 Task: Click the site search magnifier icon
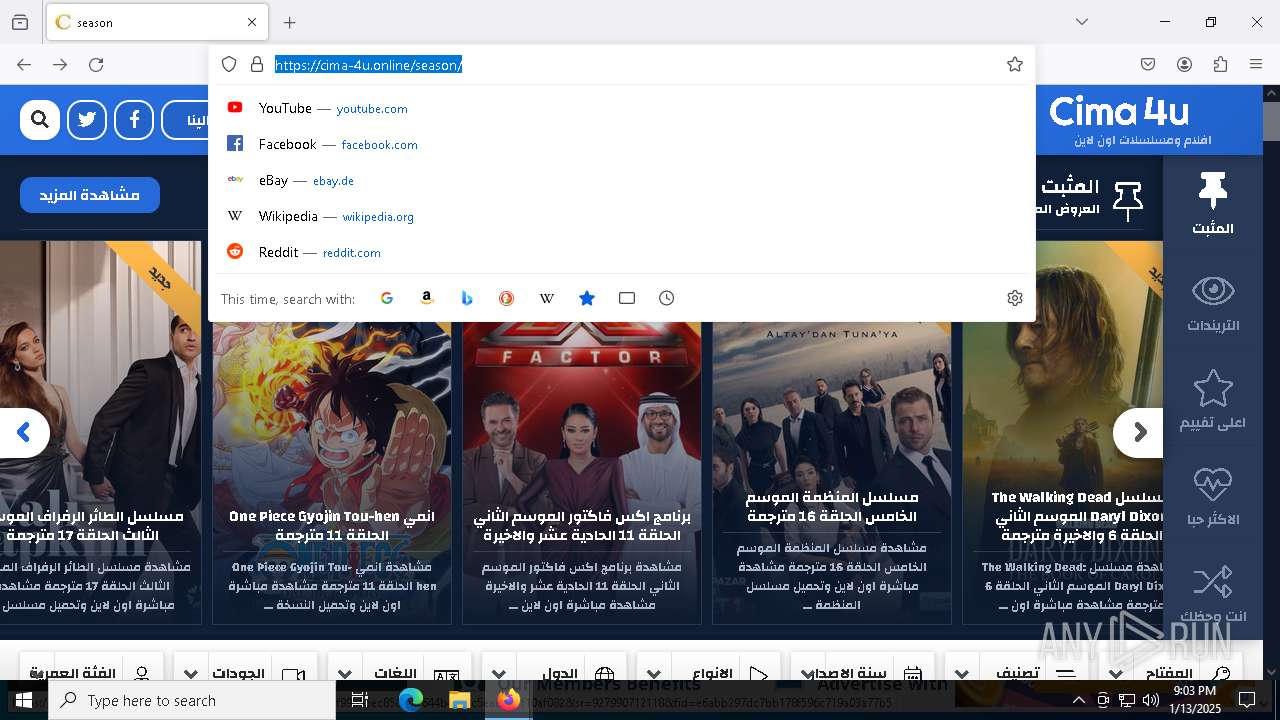(40, 120)
